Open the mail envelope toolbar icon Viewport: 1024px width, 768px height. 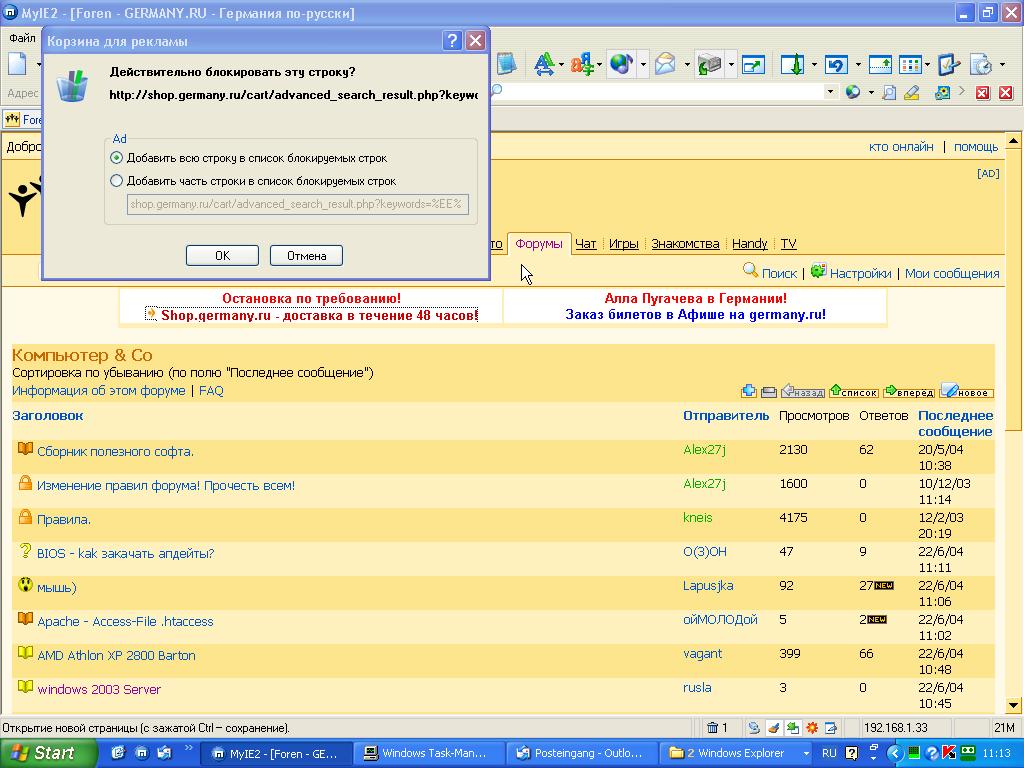point(665,64)
